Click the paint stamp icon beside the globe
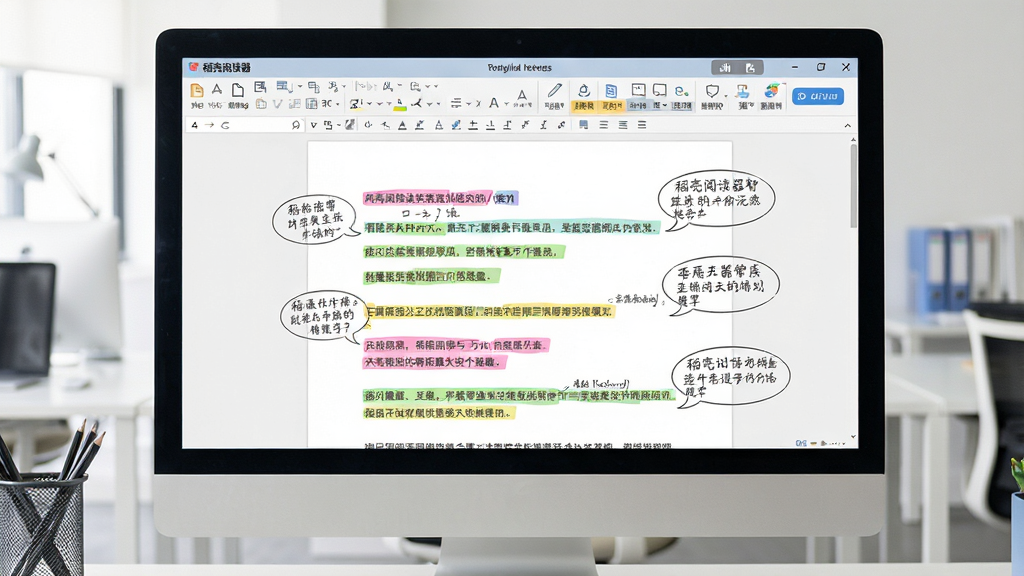 tap(743, 90)
